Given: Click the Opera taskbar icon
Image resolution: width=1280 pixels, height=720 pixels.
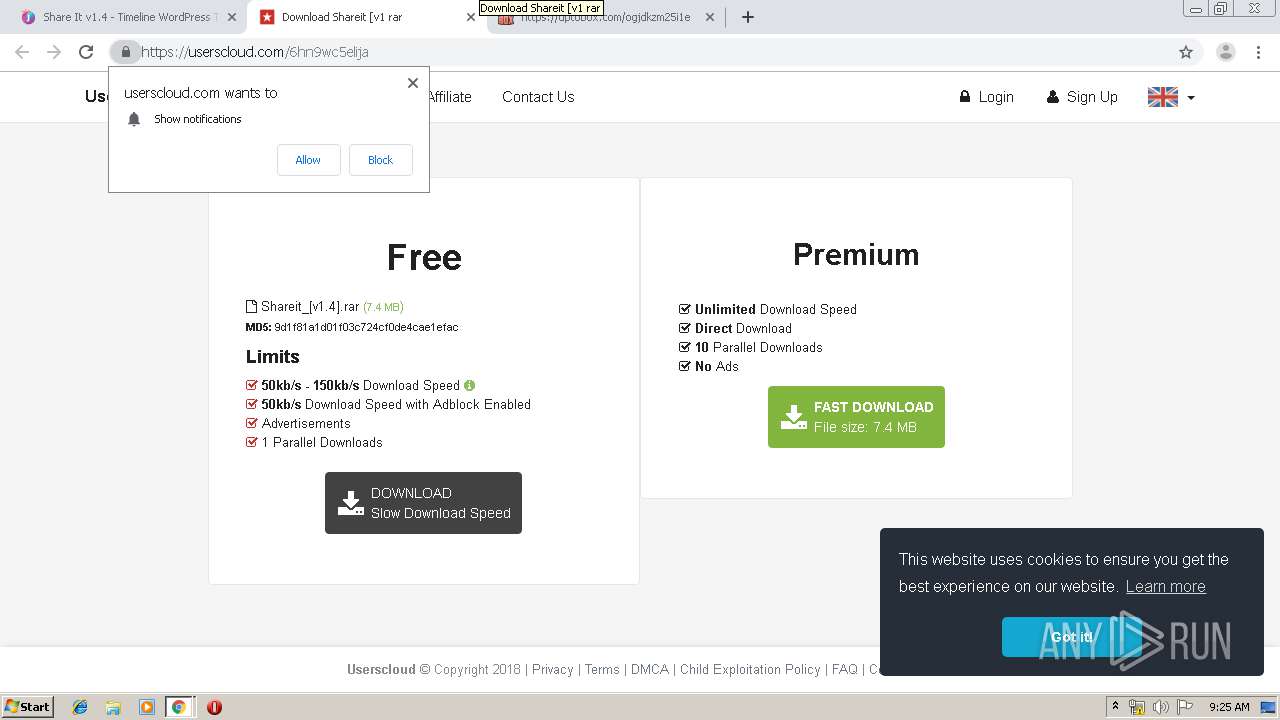Looking at the screenshot, I should coord(214,707).
